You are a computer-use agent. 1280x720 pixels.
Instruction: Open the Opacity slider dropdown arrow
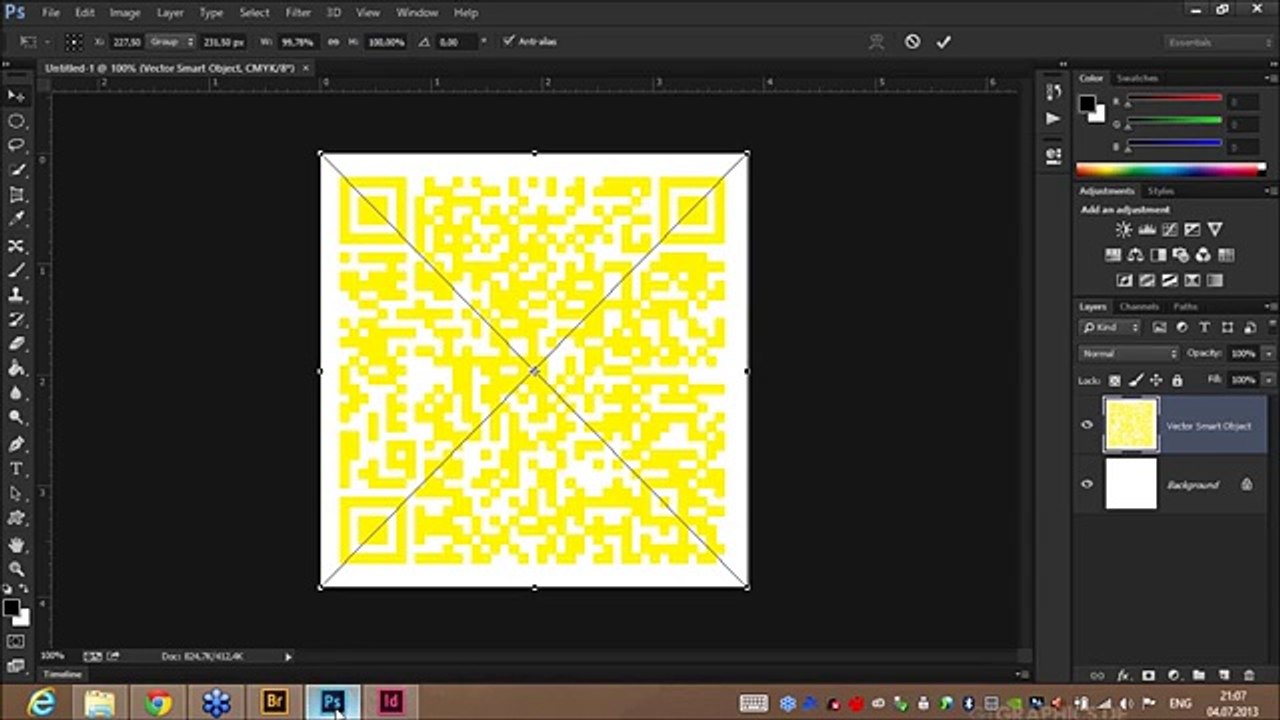point(1269,353)
